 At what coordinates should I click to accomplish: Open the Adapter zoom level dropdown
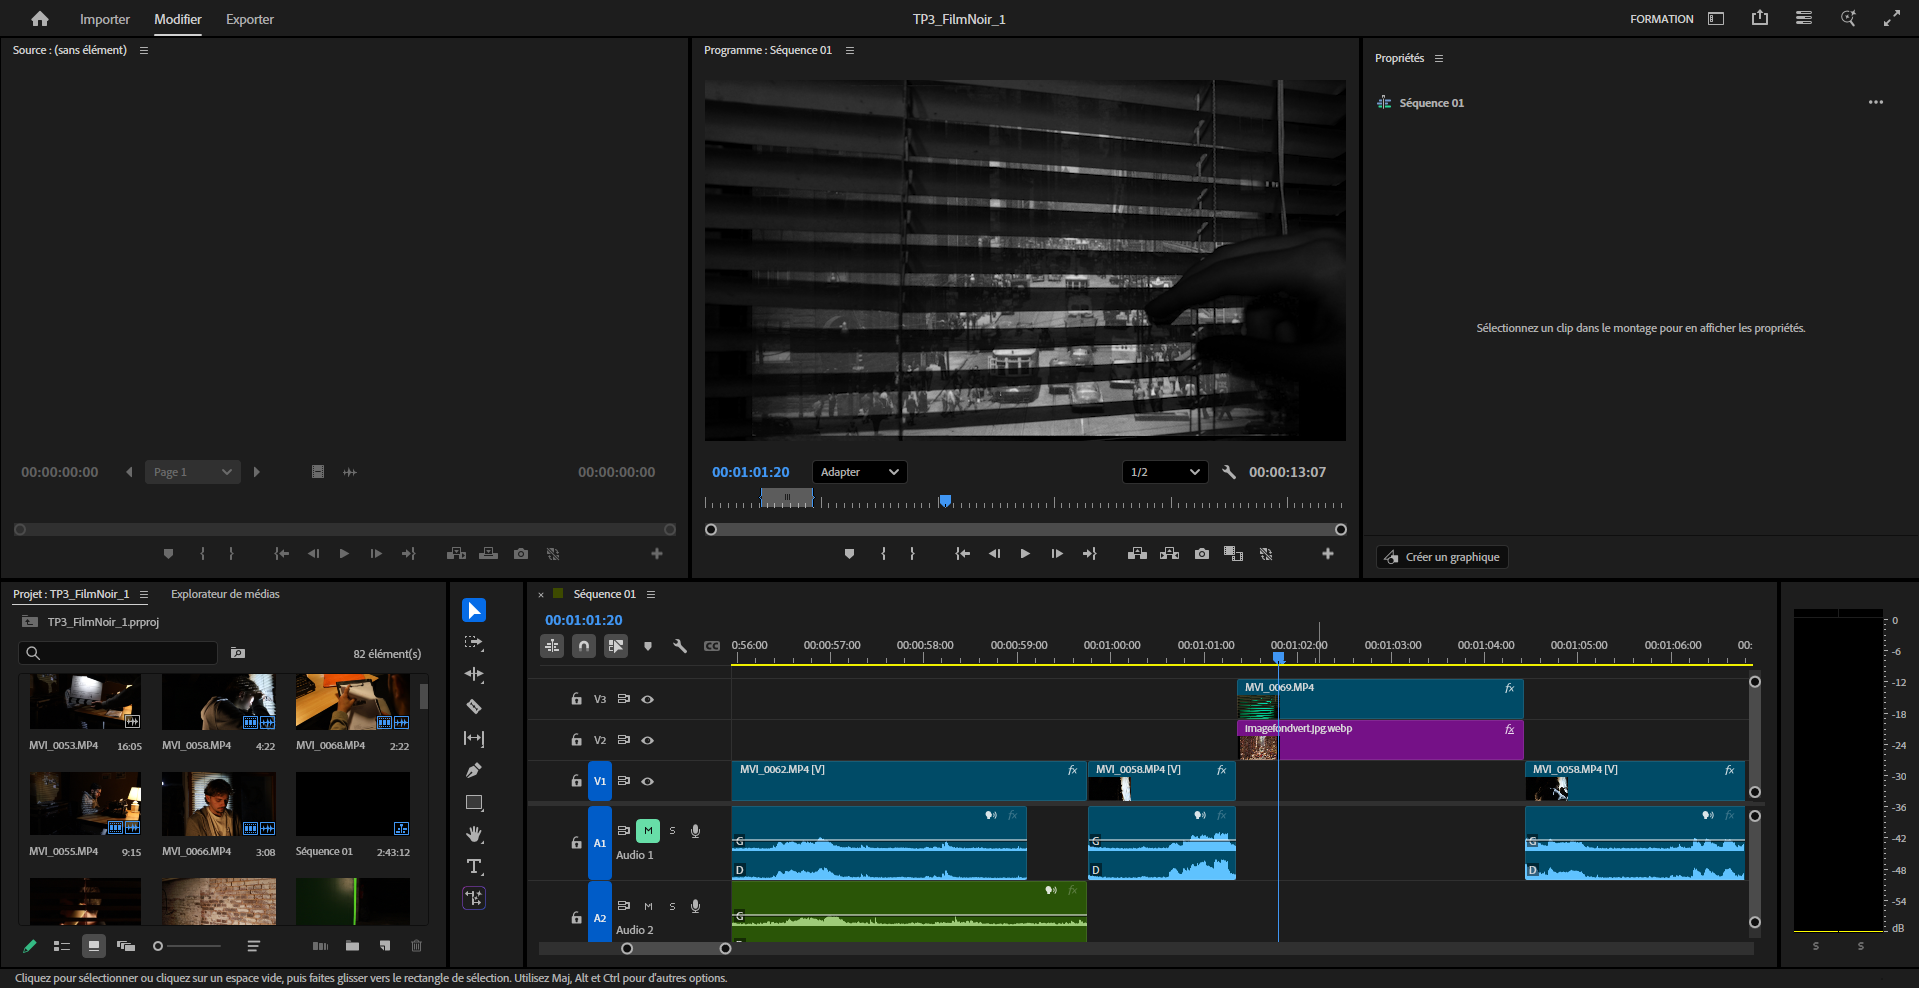[859, 472]
